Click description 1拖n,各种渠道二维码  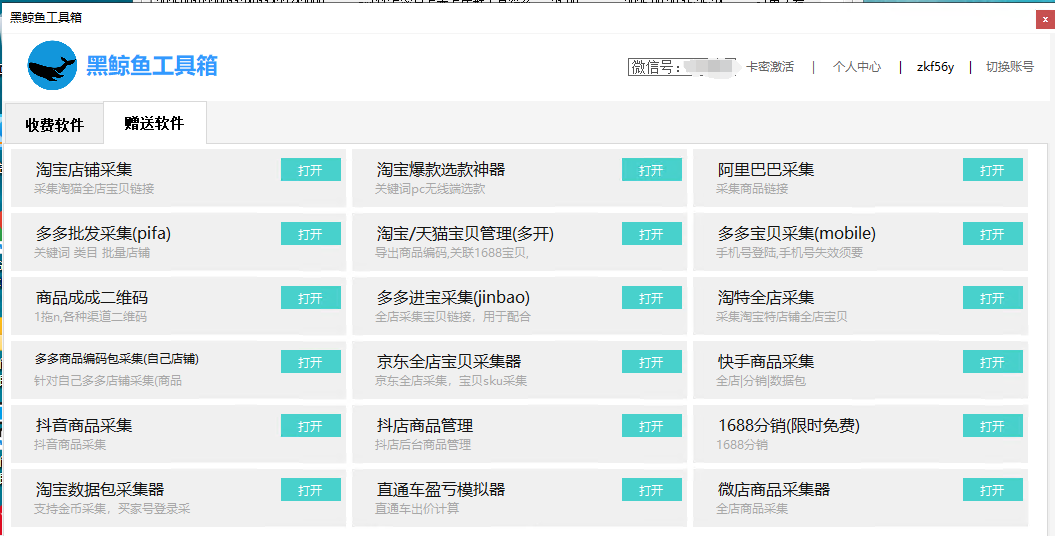90,317
